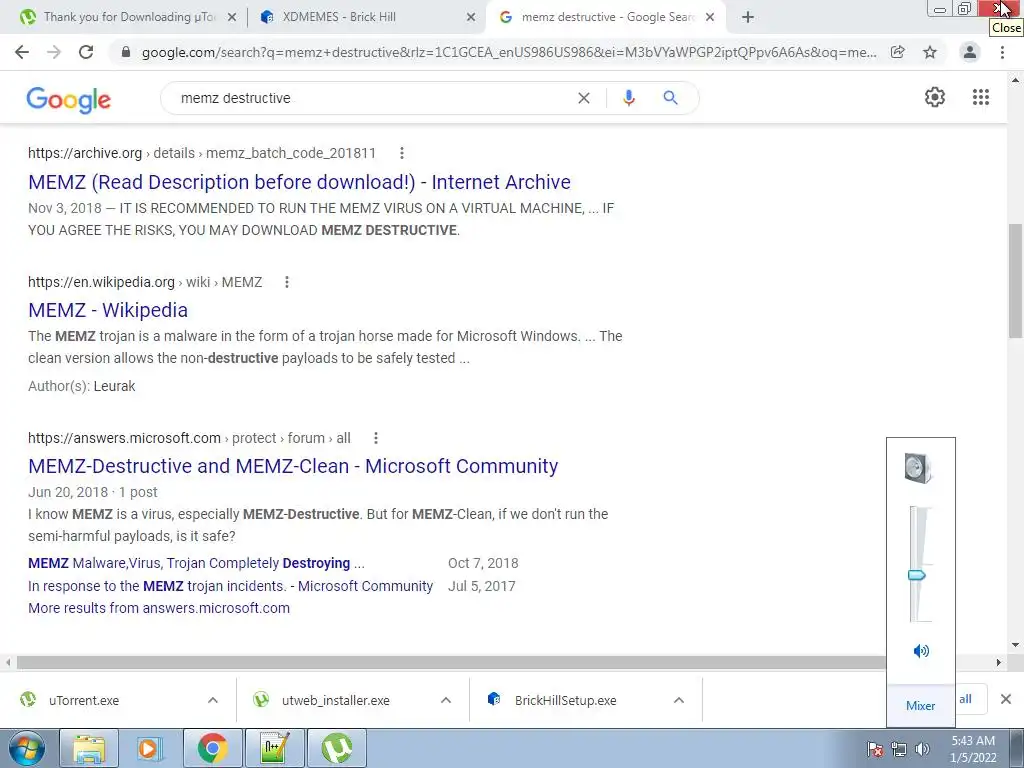1024x768 pixels.
Task: Open Google quick settings gear
Action: coord(935,97)
